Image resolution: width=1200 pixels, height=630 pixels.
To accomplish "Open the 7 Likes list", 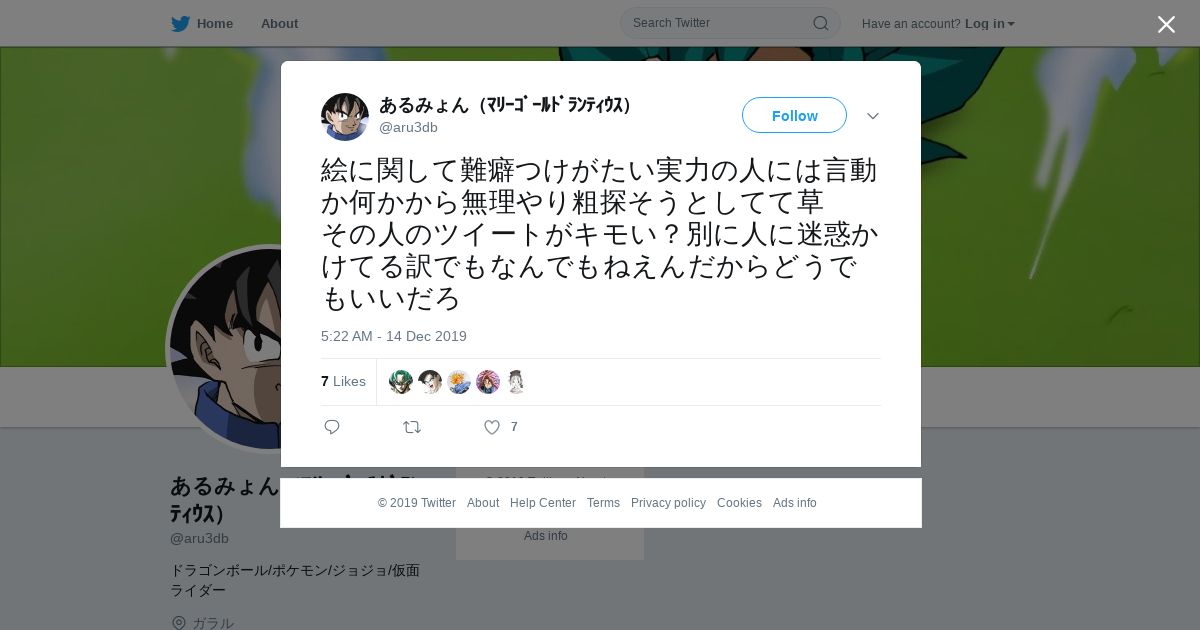I will pos(343,381).
